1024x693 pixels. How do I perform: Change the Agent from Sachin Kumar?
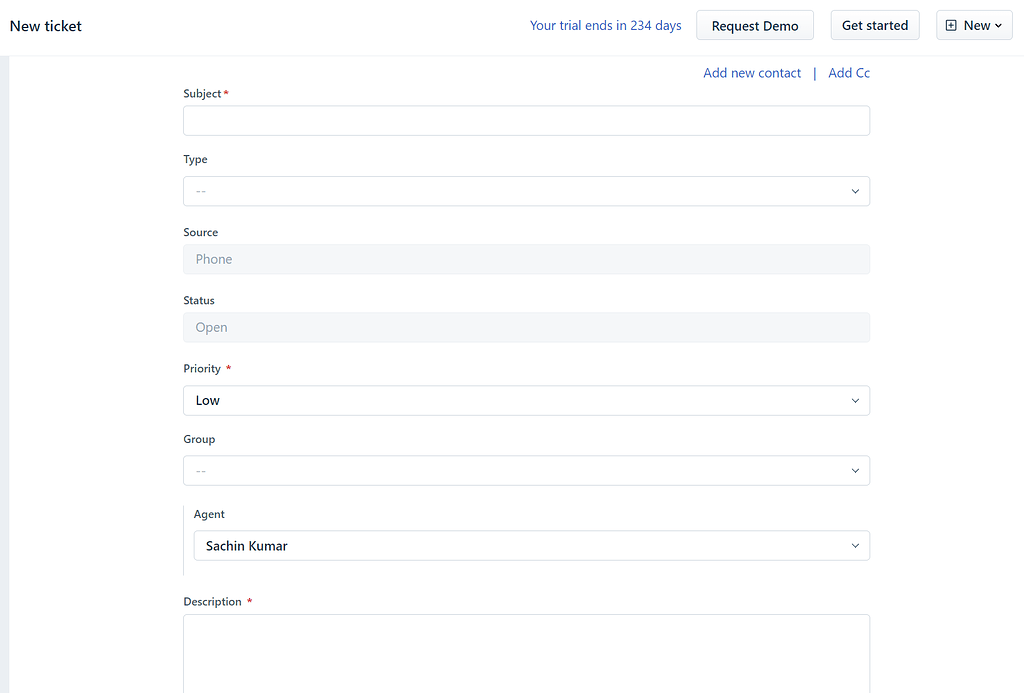point(531,545)
